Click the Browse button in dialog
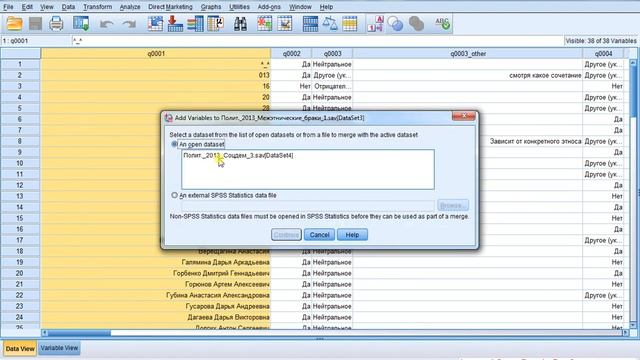 click(453, 205)
